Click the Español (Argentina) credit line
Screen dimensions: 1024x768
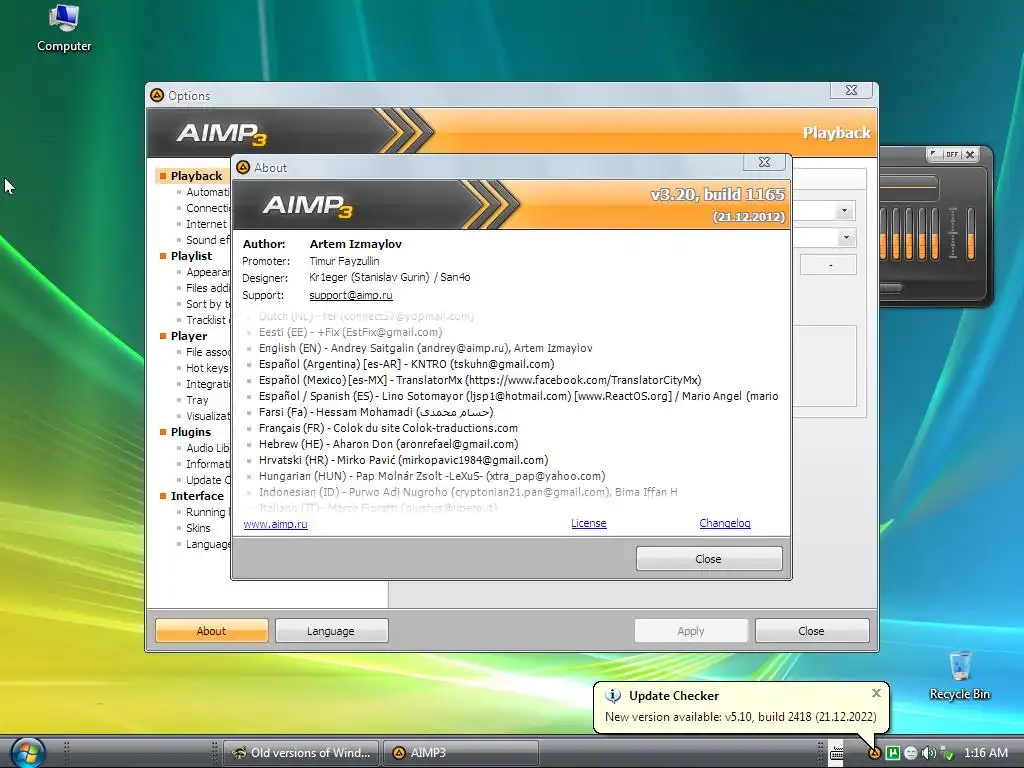click(x=406, y=364)
